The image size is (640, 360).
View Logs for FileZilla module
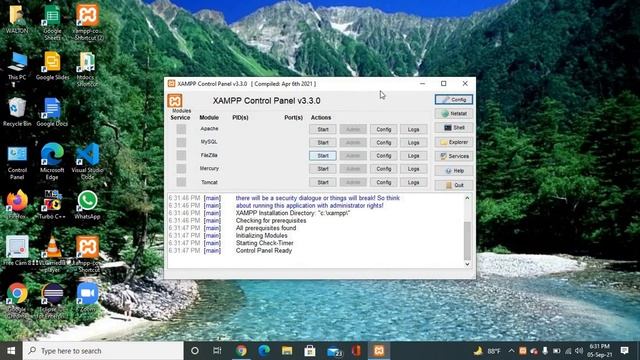(413, 156)
